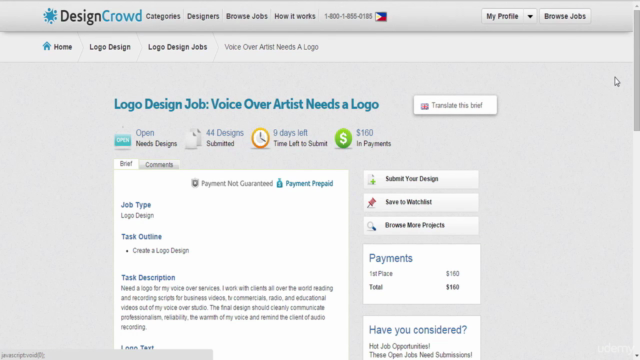Image resolution: width=640 pixels, height=360 pixels.
Task: Expand the My Profile dropdown arrow
Action: pyautogui.click(x=530, y=16)
